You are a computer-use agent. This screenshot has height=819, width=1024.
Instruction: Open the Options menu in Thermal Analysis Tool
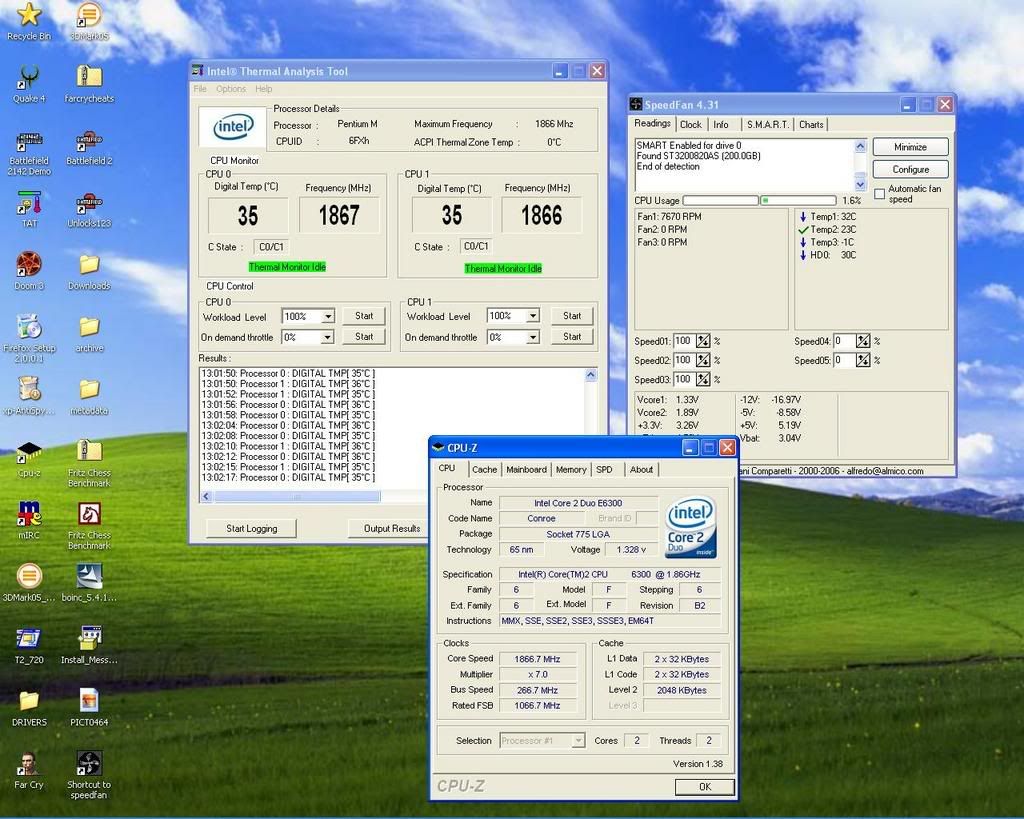(x=231, y=89)
